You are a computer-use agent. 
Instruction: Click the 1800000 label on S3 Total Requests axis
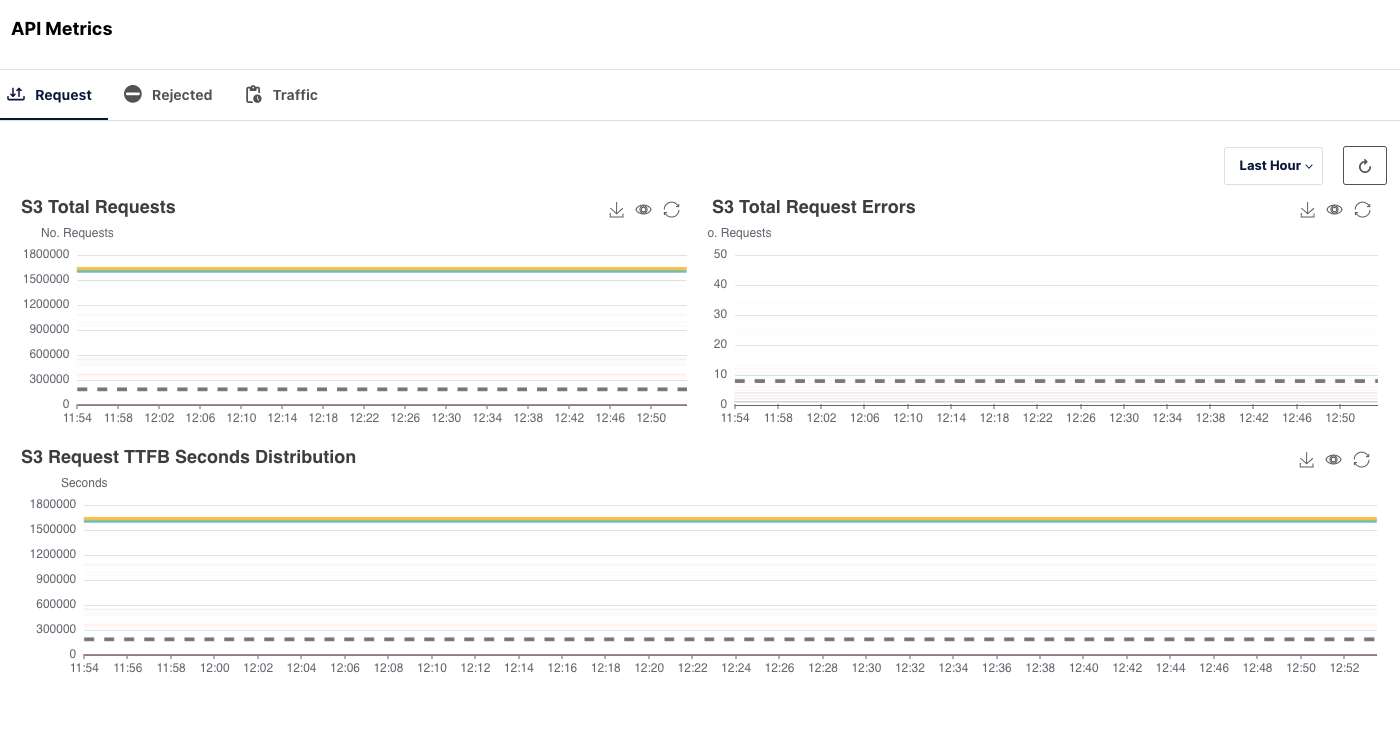pos(45,254)
